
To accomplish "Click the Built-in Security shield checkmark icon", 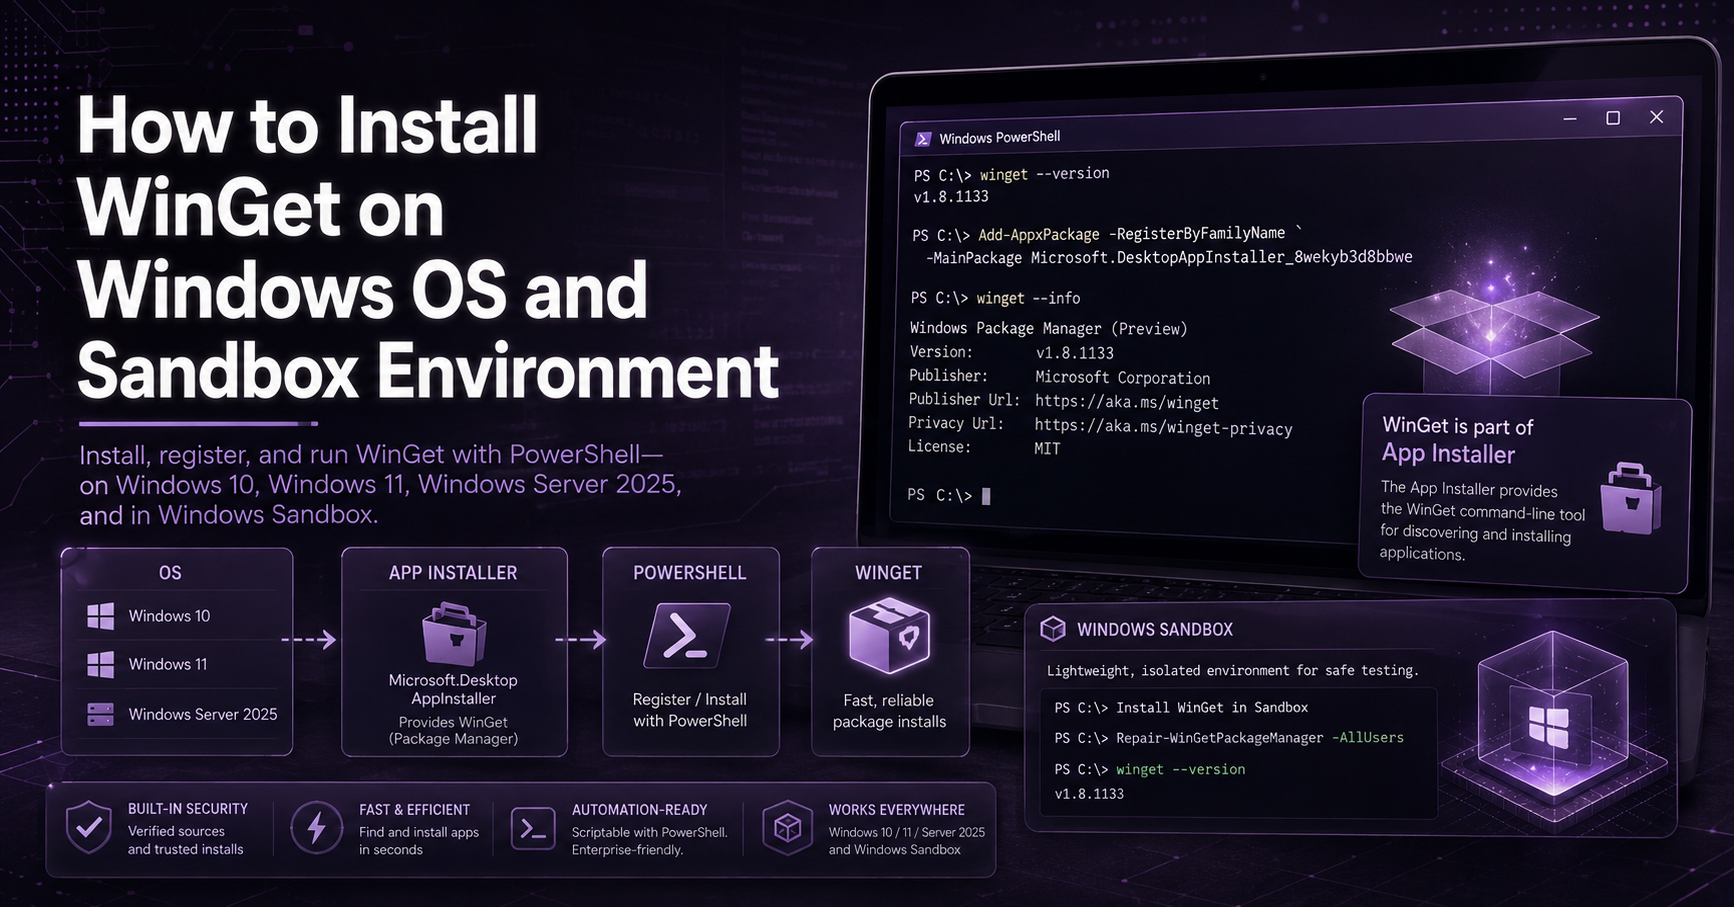I will 89,827.
